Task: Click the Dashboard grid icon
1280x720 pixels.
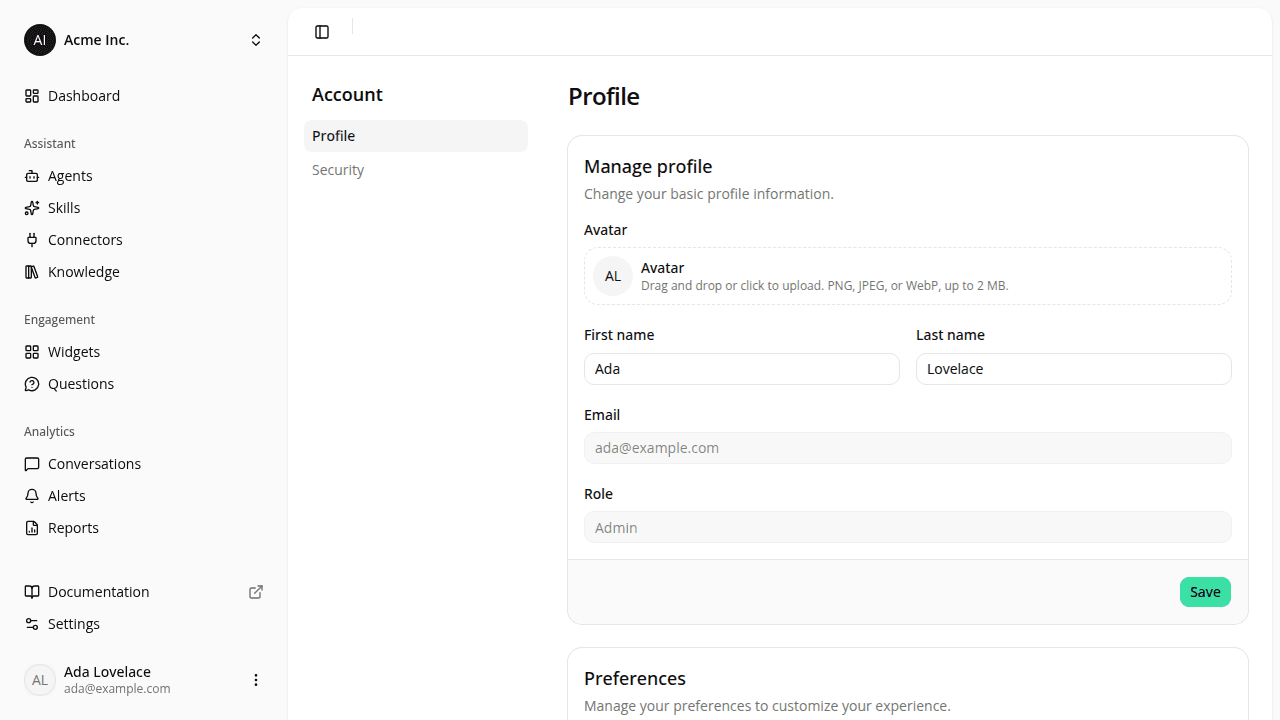Action: click(x=32, y=96)
